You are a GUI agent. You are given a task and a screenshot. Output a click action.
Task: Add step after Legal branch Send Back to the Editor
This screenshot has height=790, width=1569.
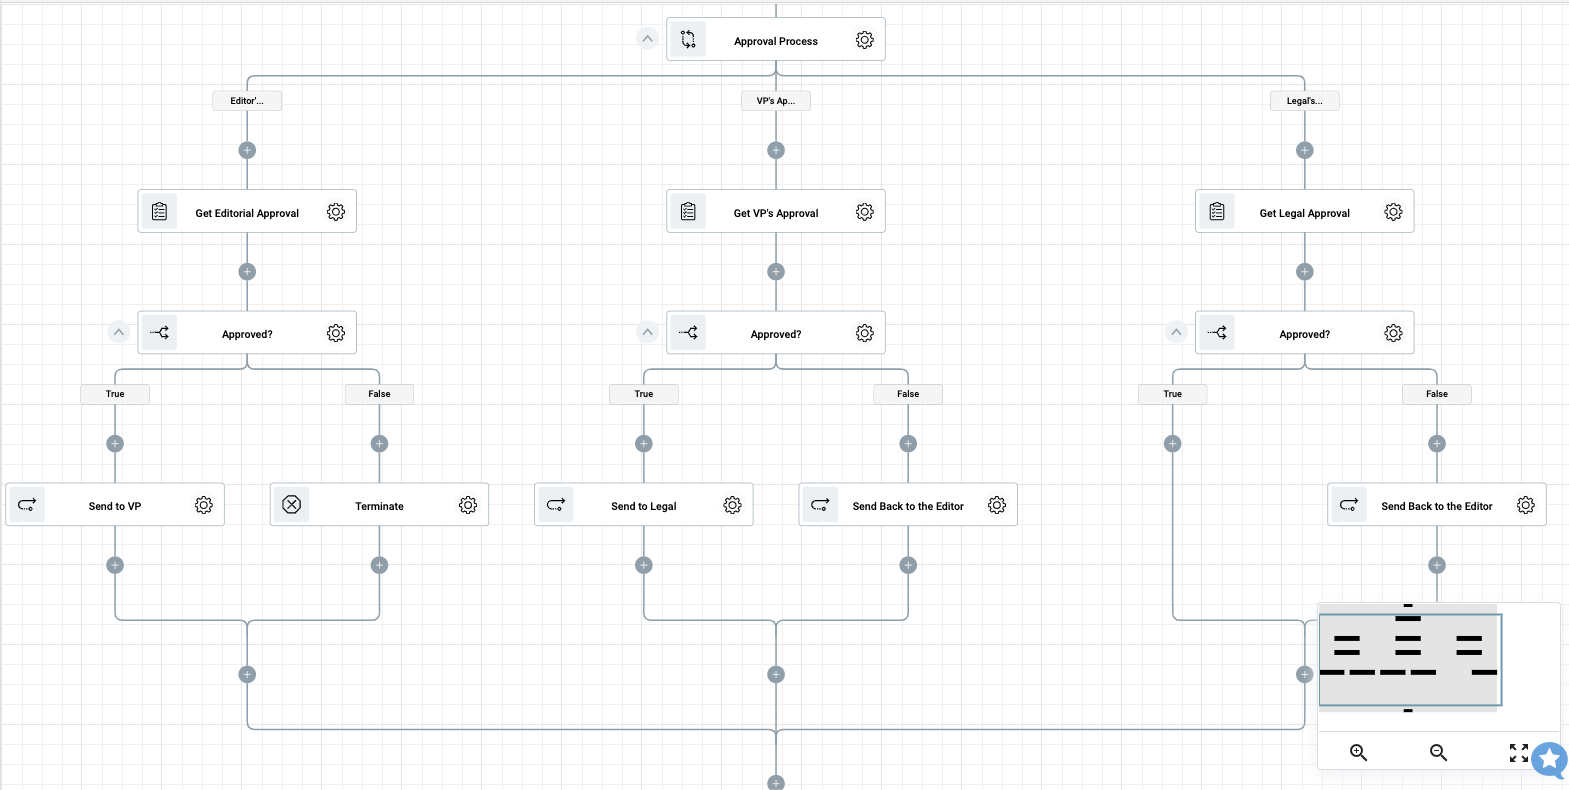[1437, 565]
